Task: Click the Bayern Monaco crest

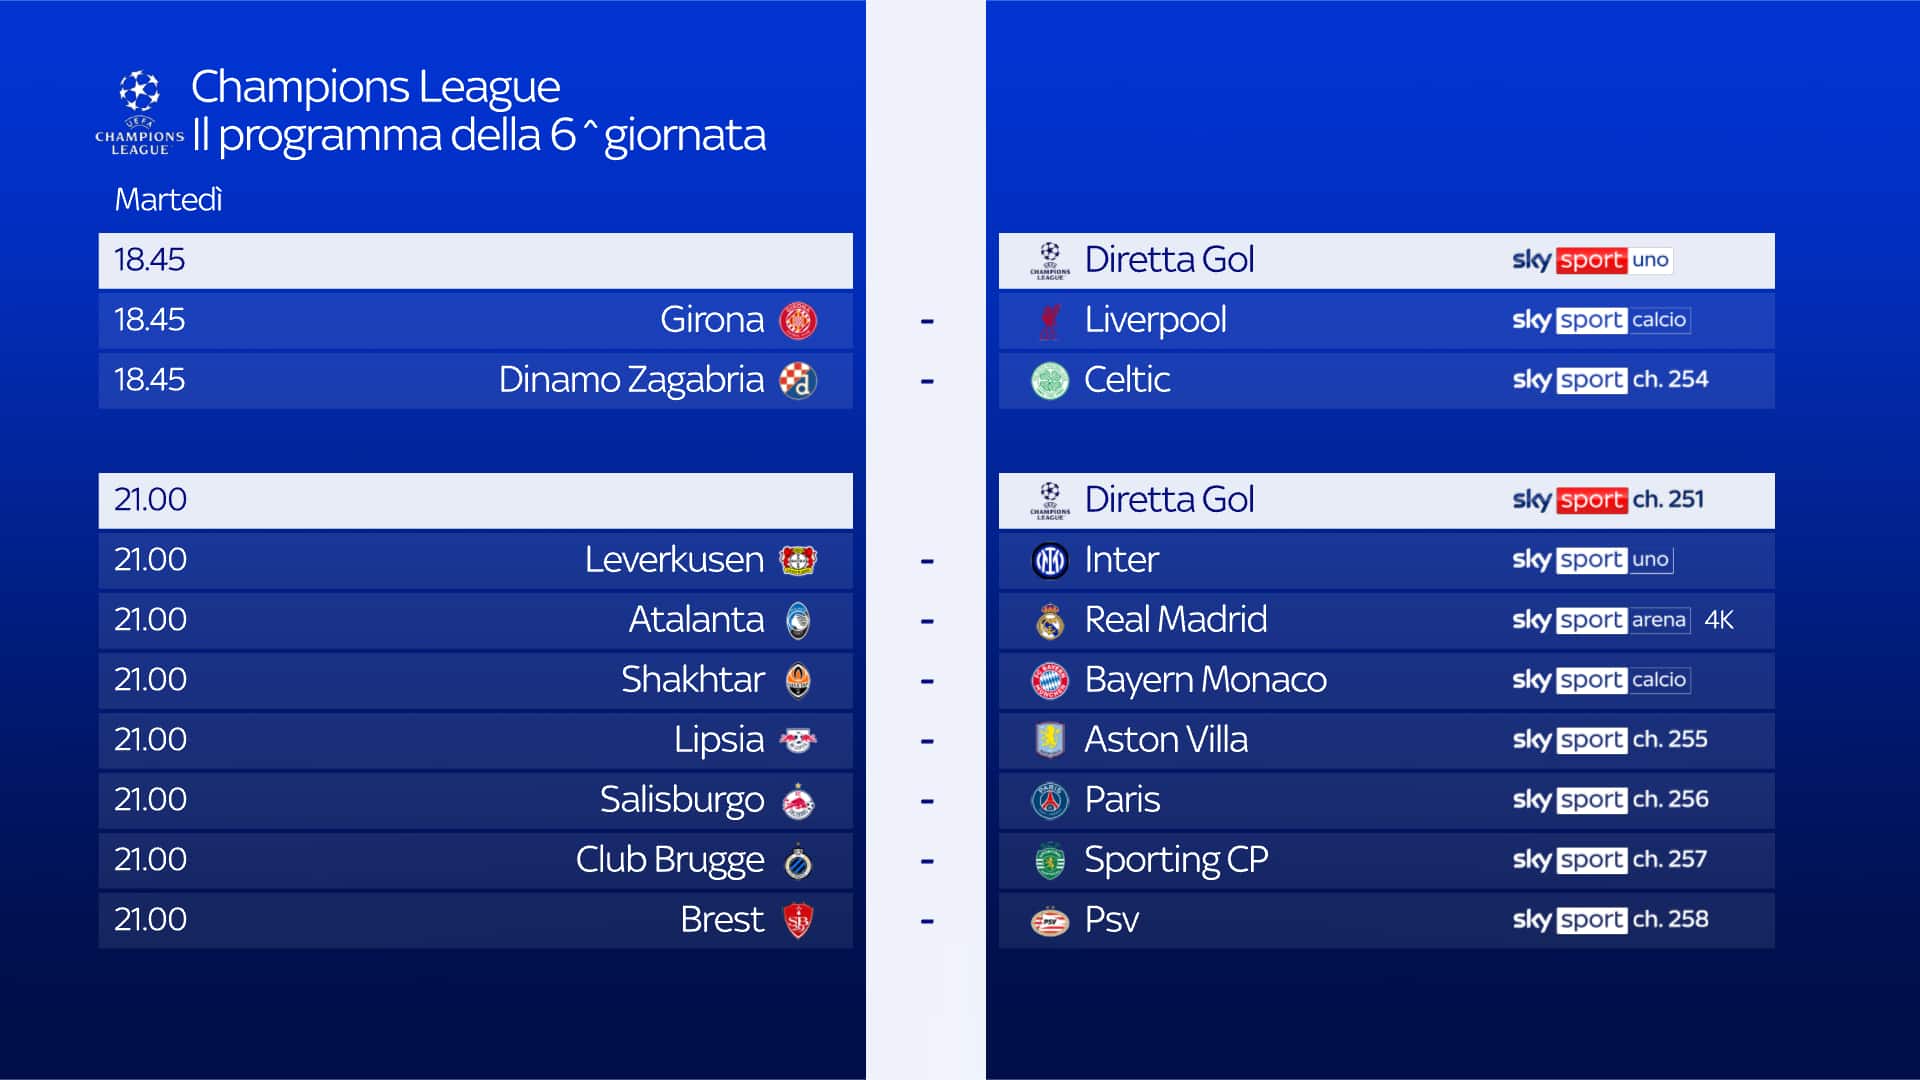Action: click(x=1049, y=680)
